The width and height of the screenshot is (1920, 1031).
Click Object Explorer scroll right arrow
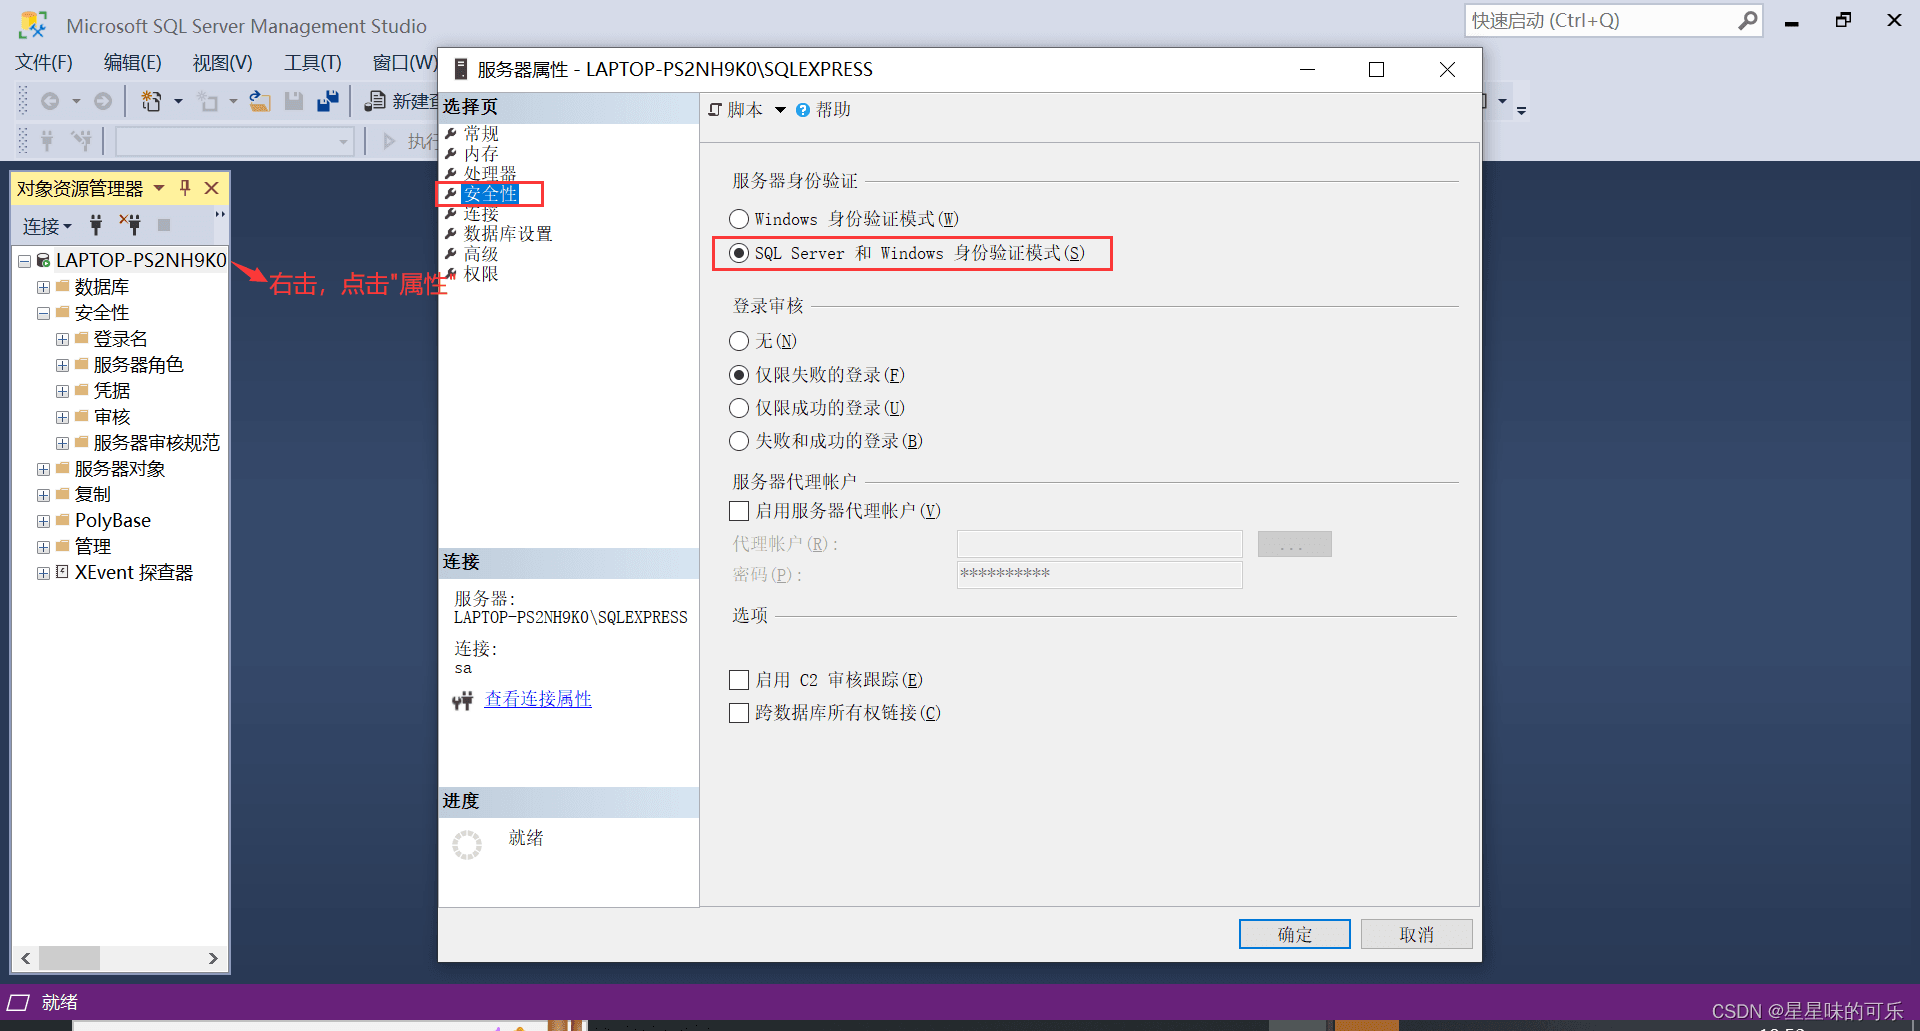tap(213, 958)
